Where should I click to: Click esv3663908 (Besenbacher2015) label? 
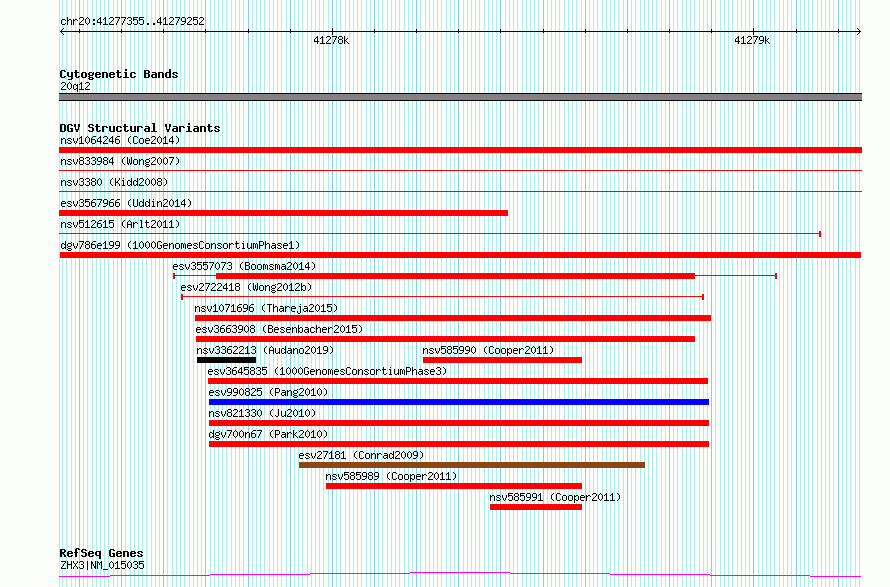pos(279,329)
